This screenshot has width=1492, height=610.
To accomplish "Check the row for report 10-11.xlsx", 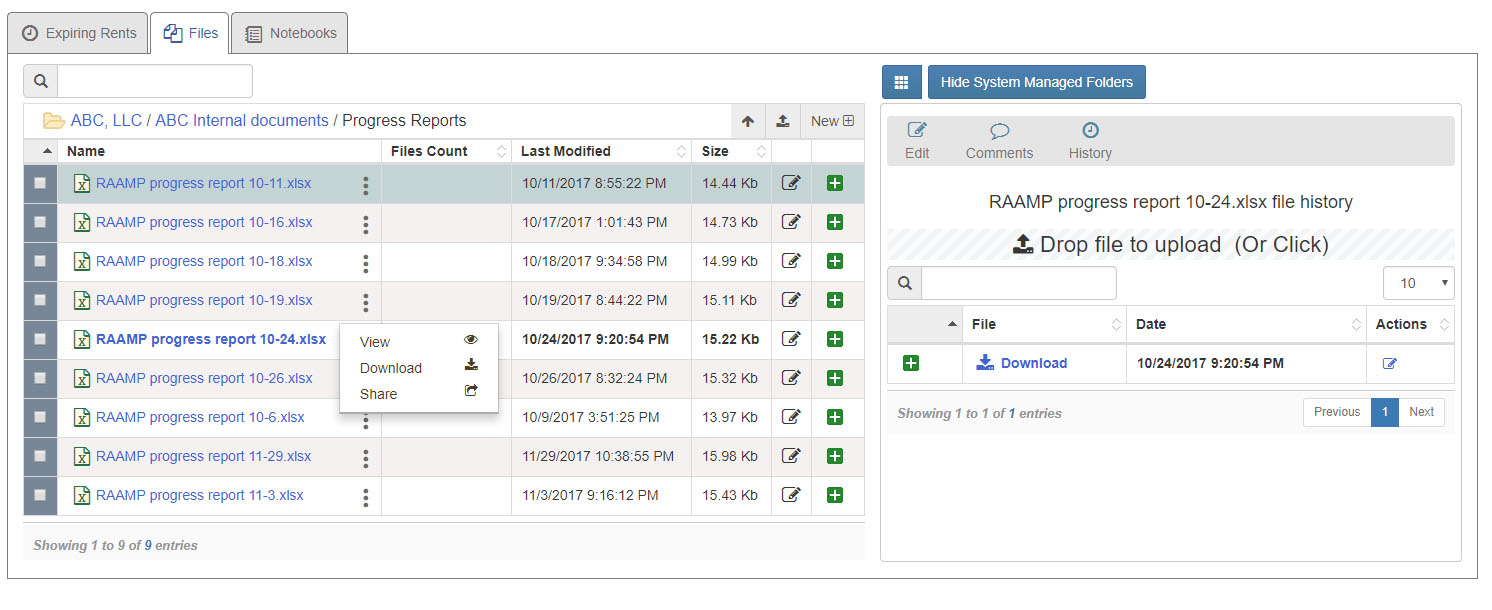I will coord(40,183).
